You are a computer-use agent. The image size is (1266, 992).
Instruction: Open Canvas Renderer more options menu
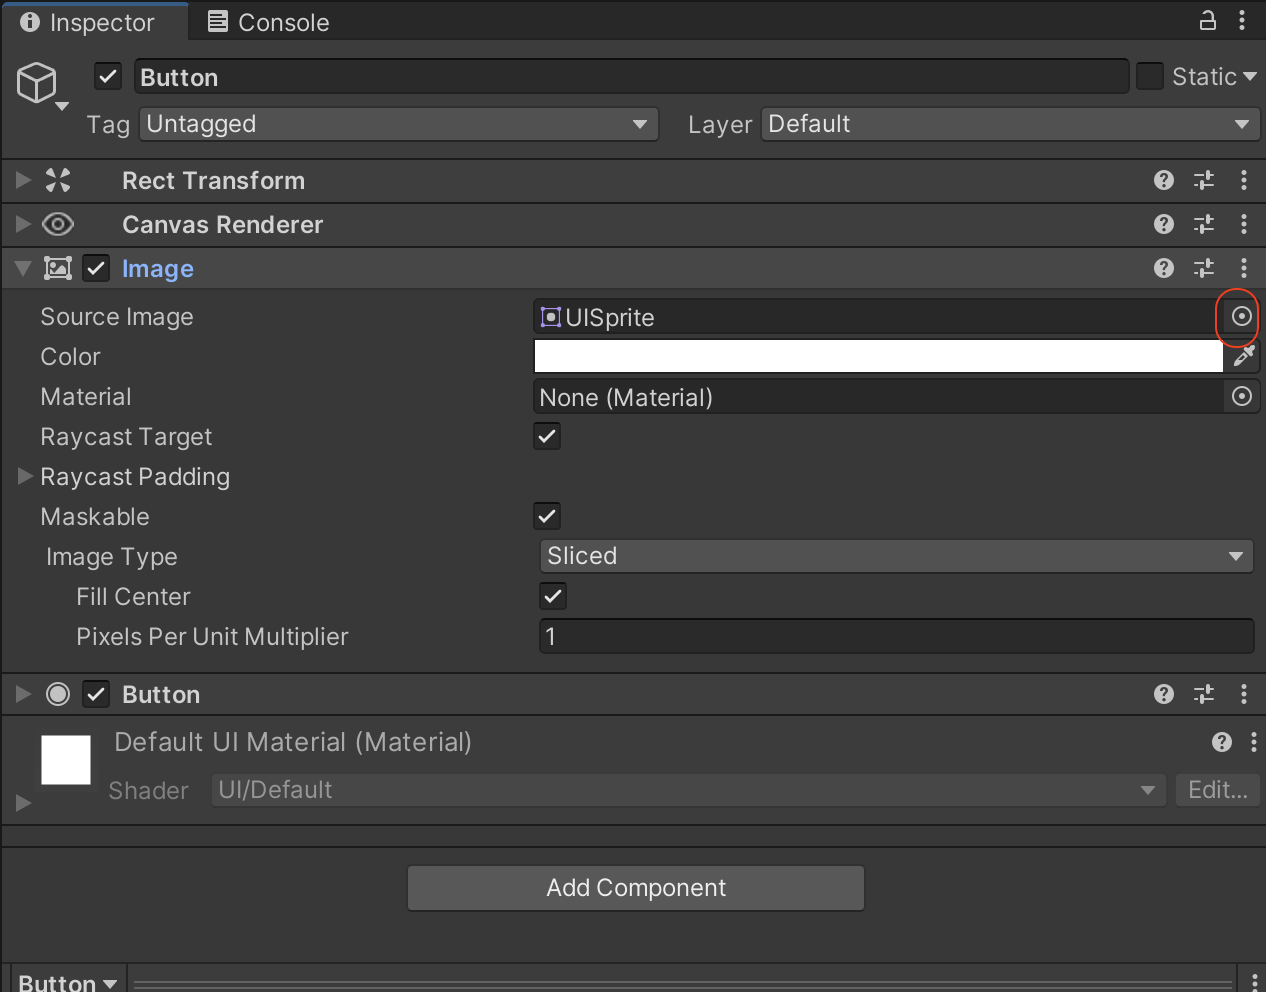click(x=1243, y=224)
